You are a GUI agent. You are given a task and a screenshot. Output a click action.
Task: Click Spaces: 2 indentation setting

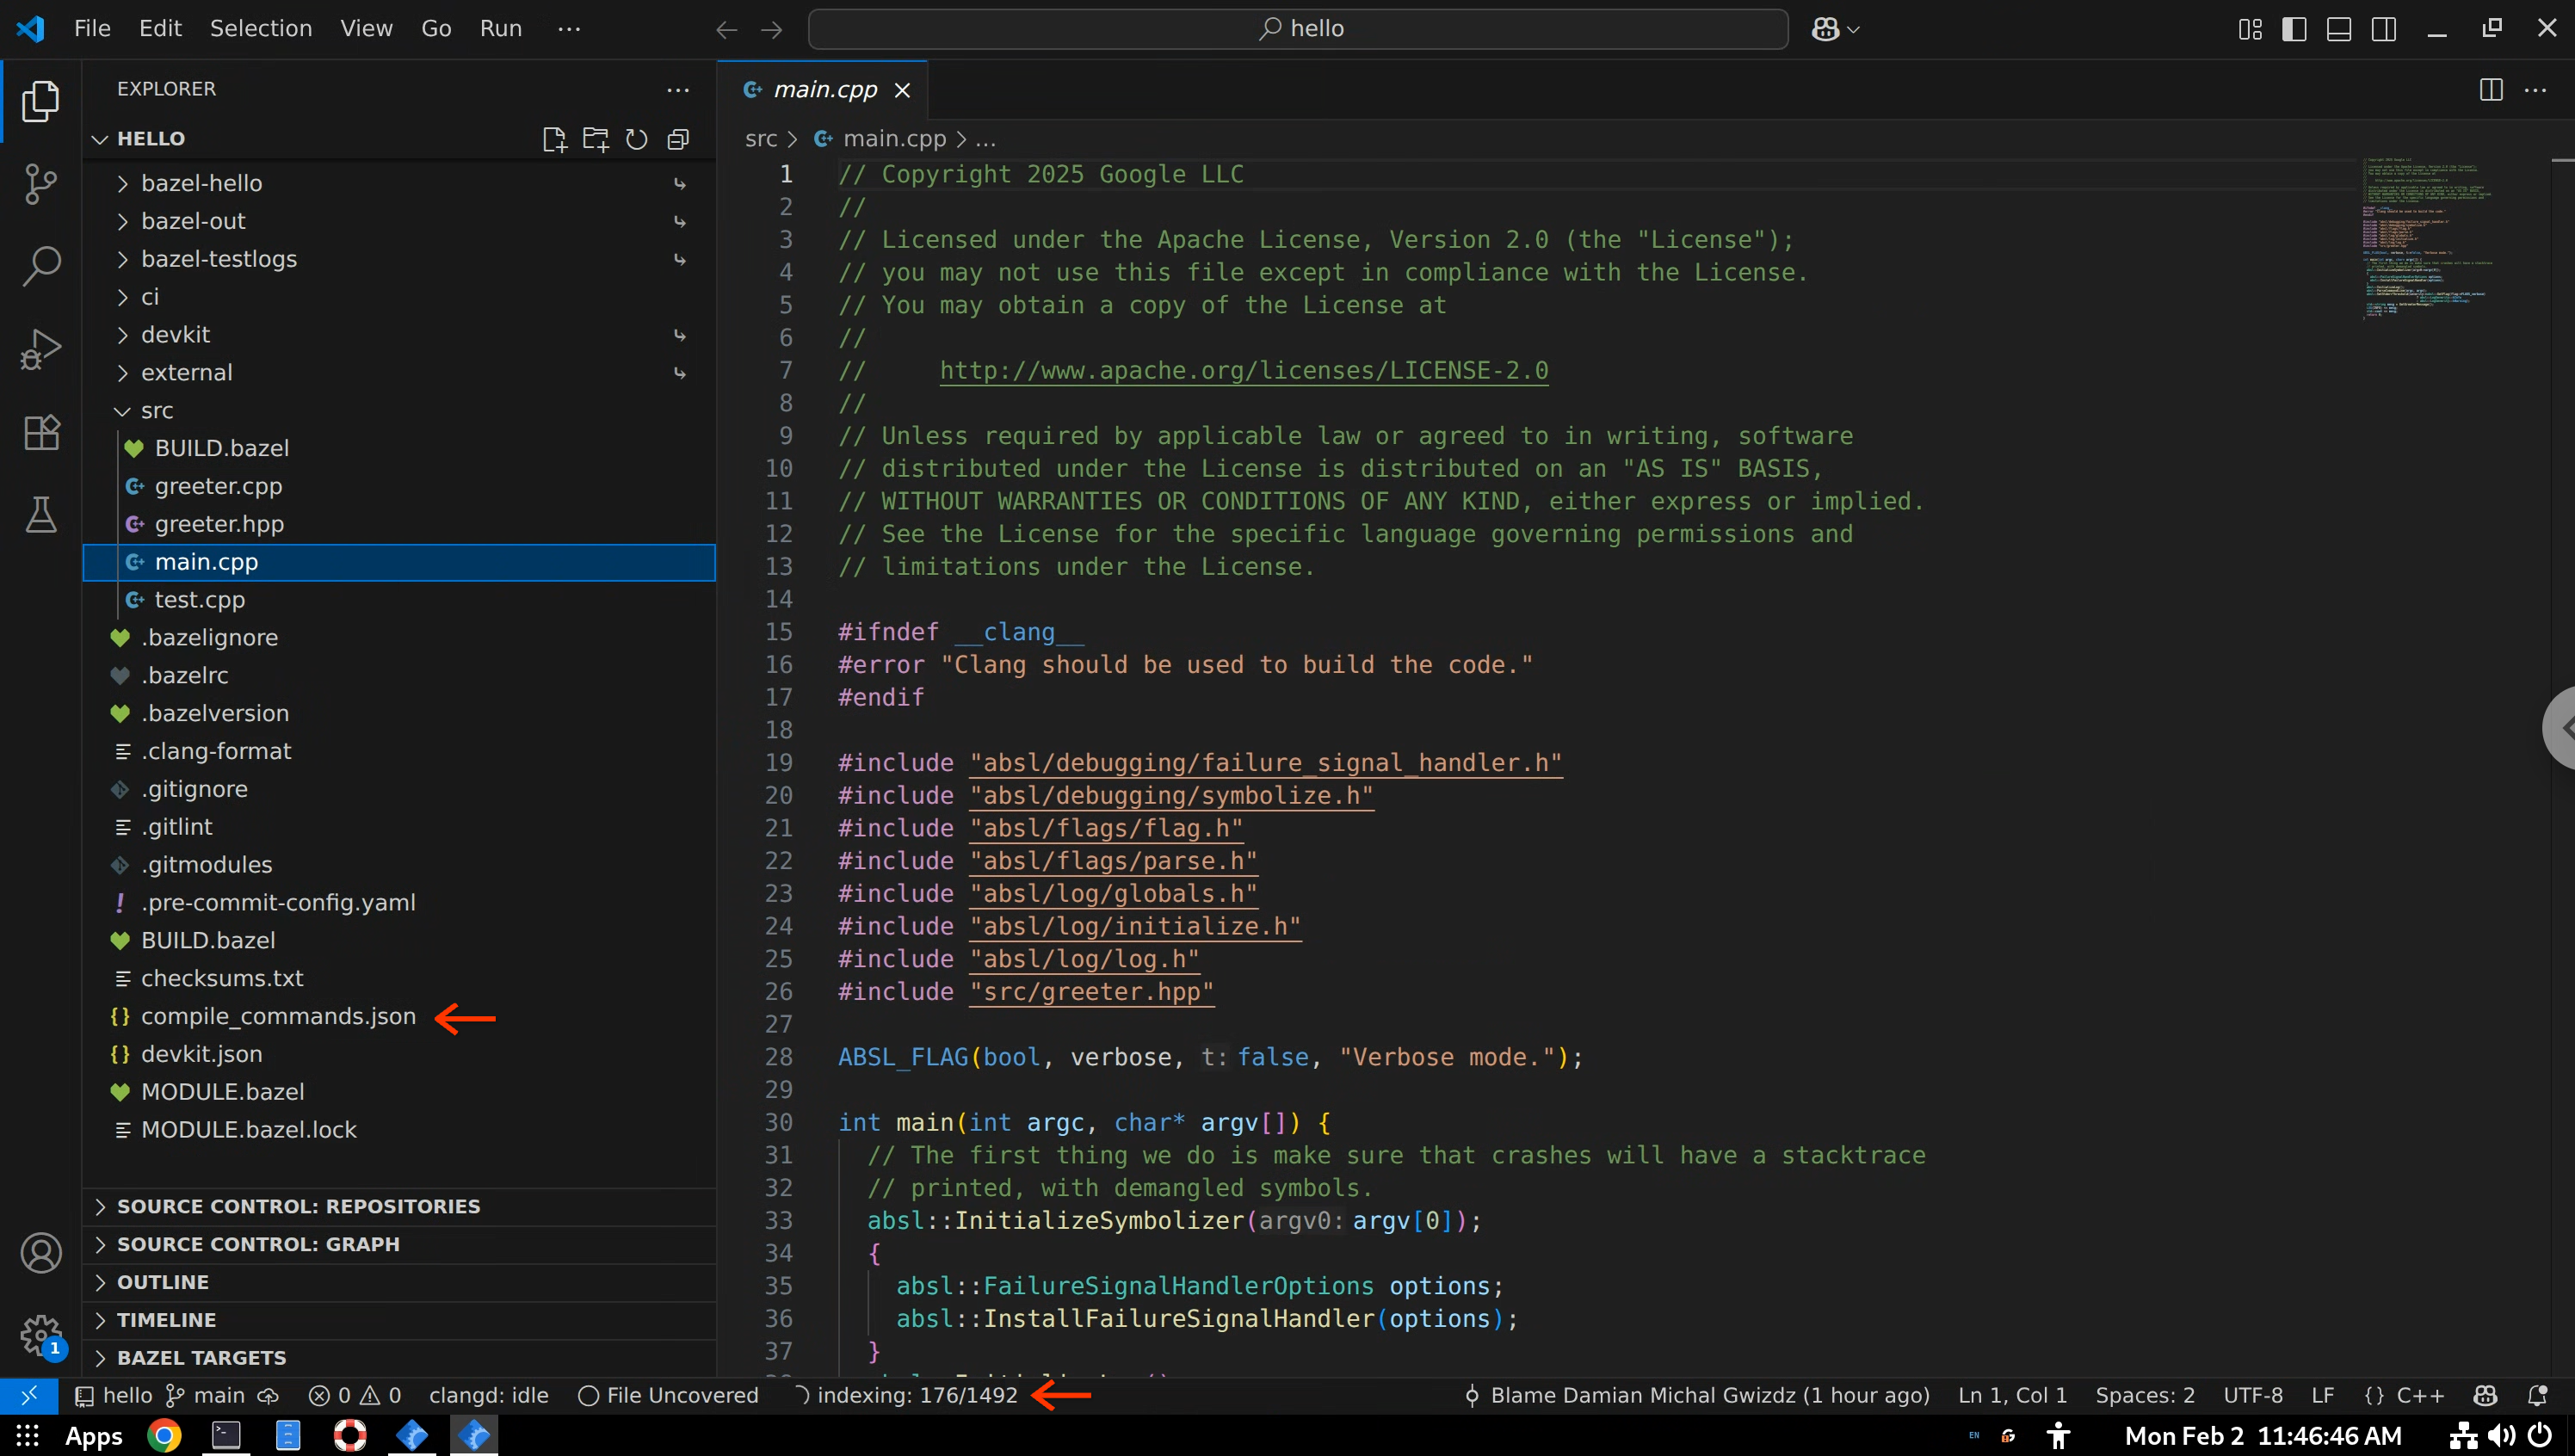coord(2145,1395)
